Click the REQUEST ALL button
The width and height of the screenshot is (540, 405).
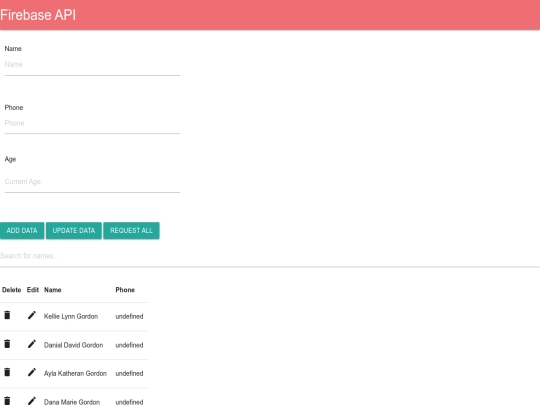pyautogui.click(x=131, y=230)
